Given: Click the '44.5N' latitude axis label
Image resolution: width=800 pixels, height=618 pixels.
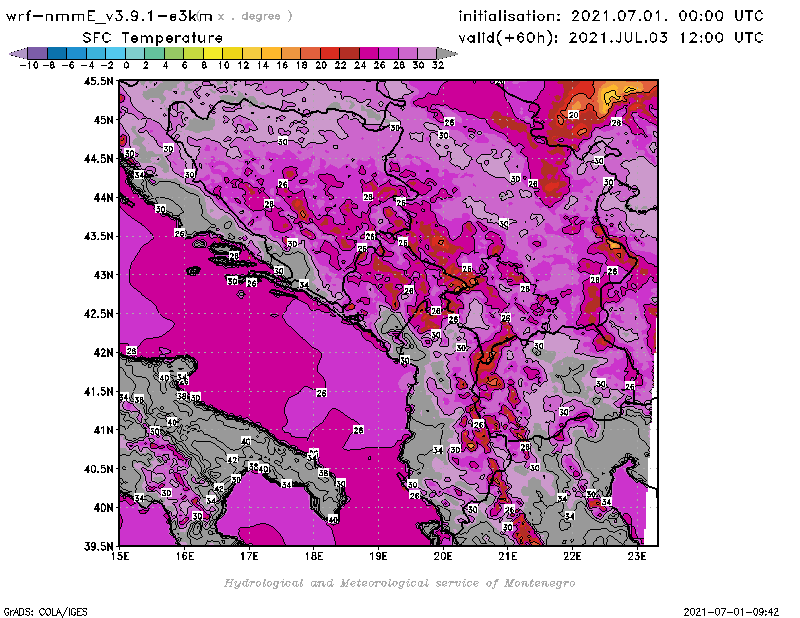Looking at the screenshot, I should click(98, 158).
